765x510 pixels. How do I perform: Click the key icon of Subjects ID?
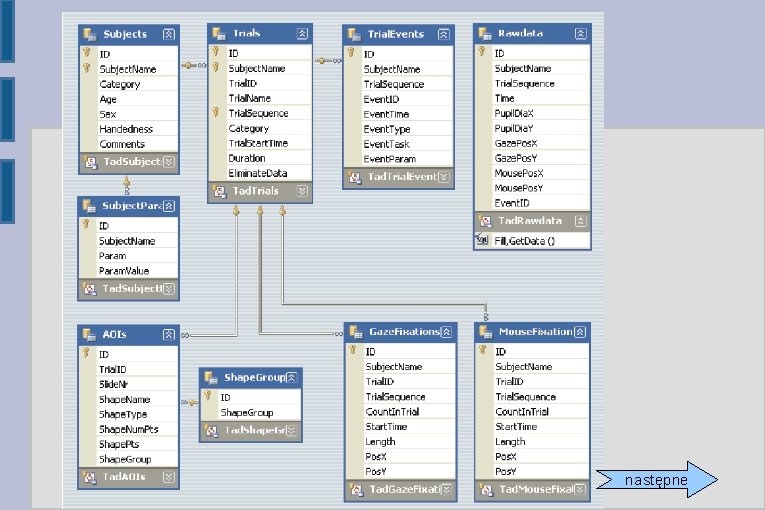pyautogui.click(x=87, y=53)
